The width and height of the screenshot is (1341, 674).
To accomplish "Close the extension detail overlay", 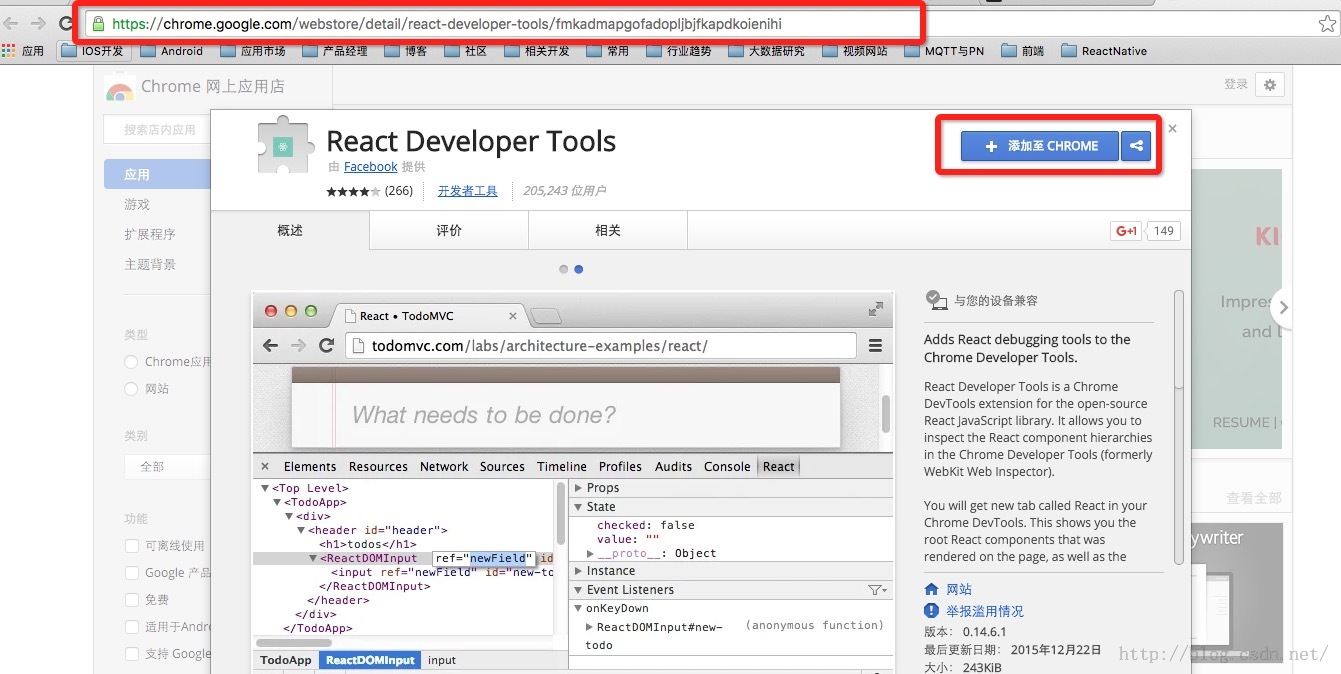I will pos(1173,129).
